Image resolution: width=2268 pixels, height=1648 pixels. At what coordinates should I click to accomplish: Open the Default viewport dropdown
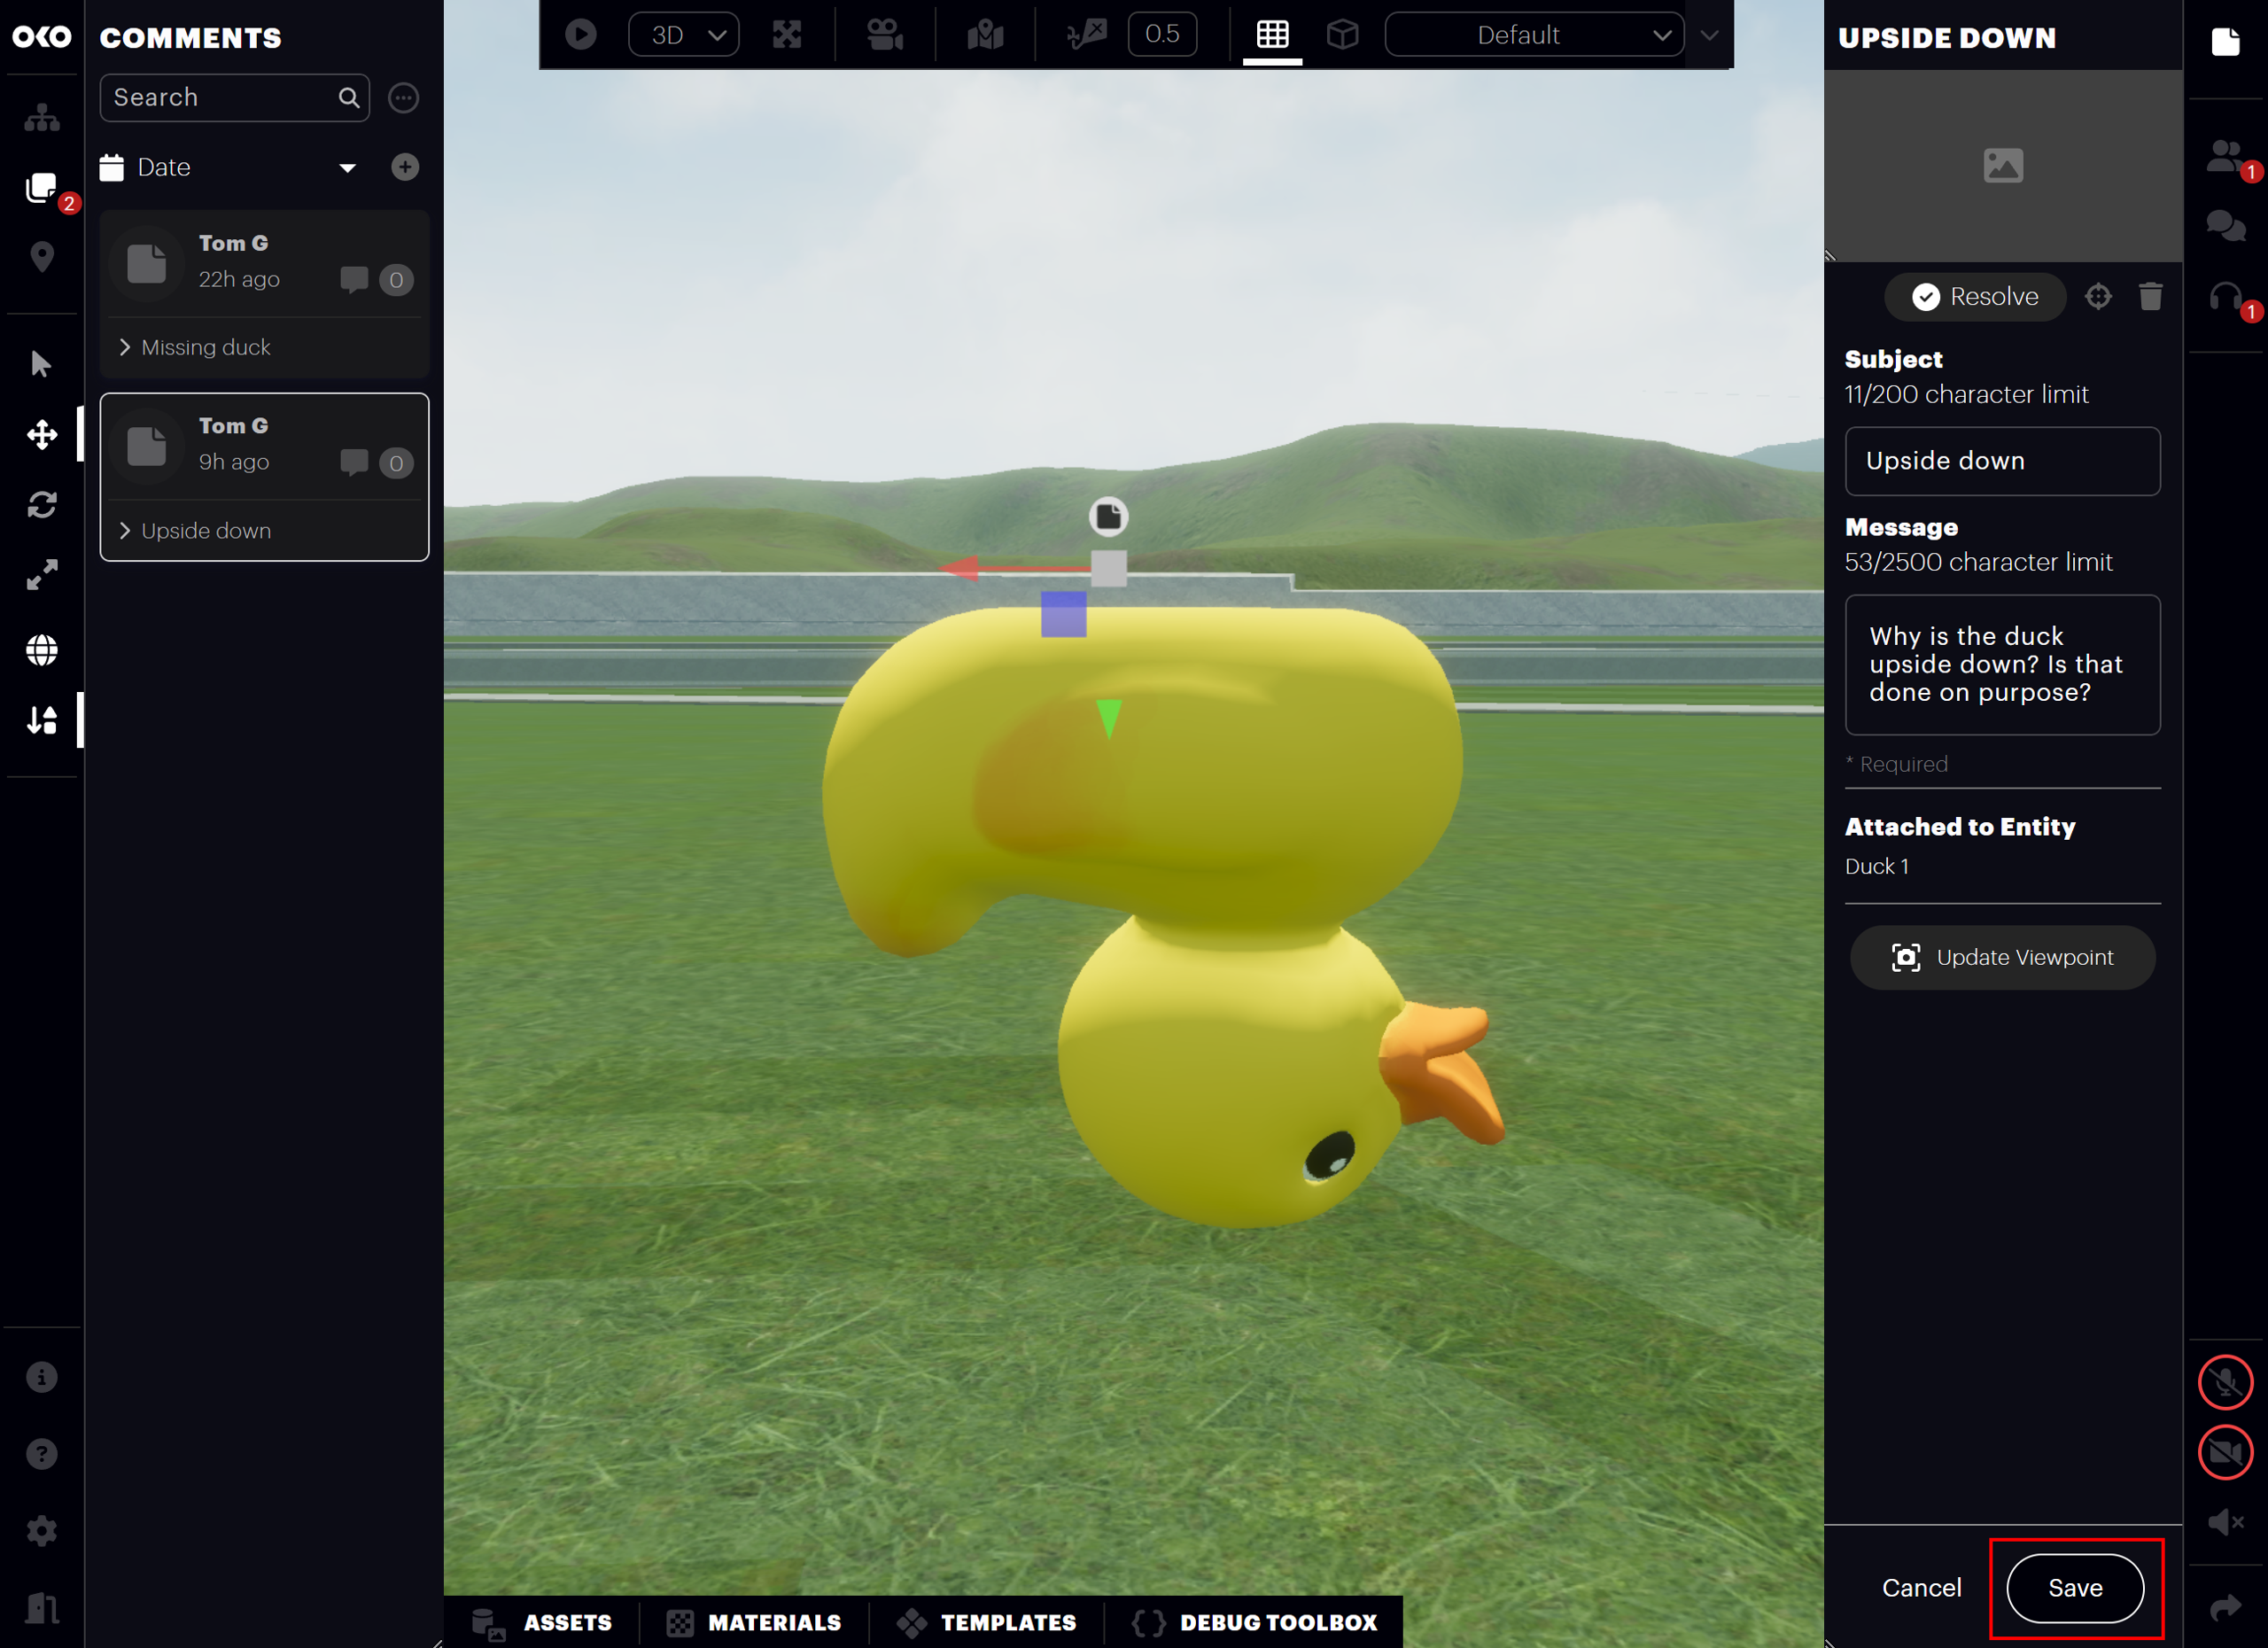(x=1534, y=35)
